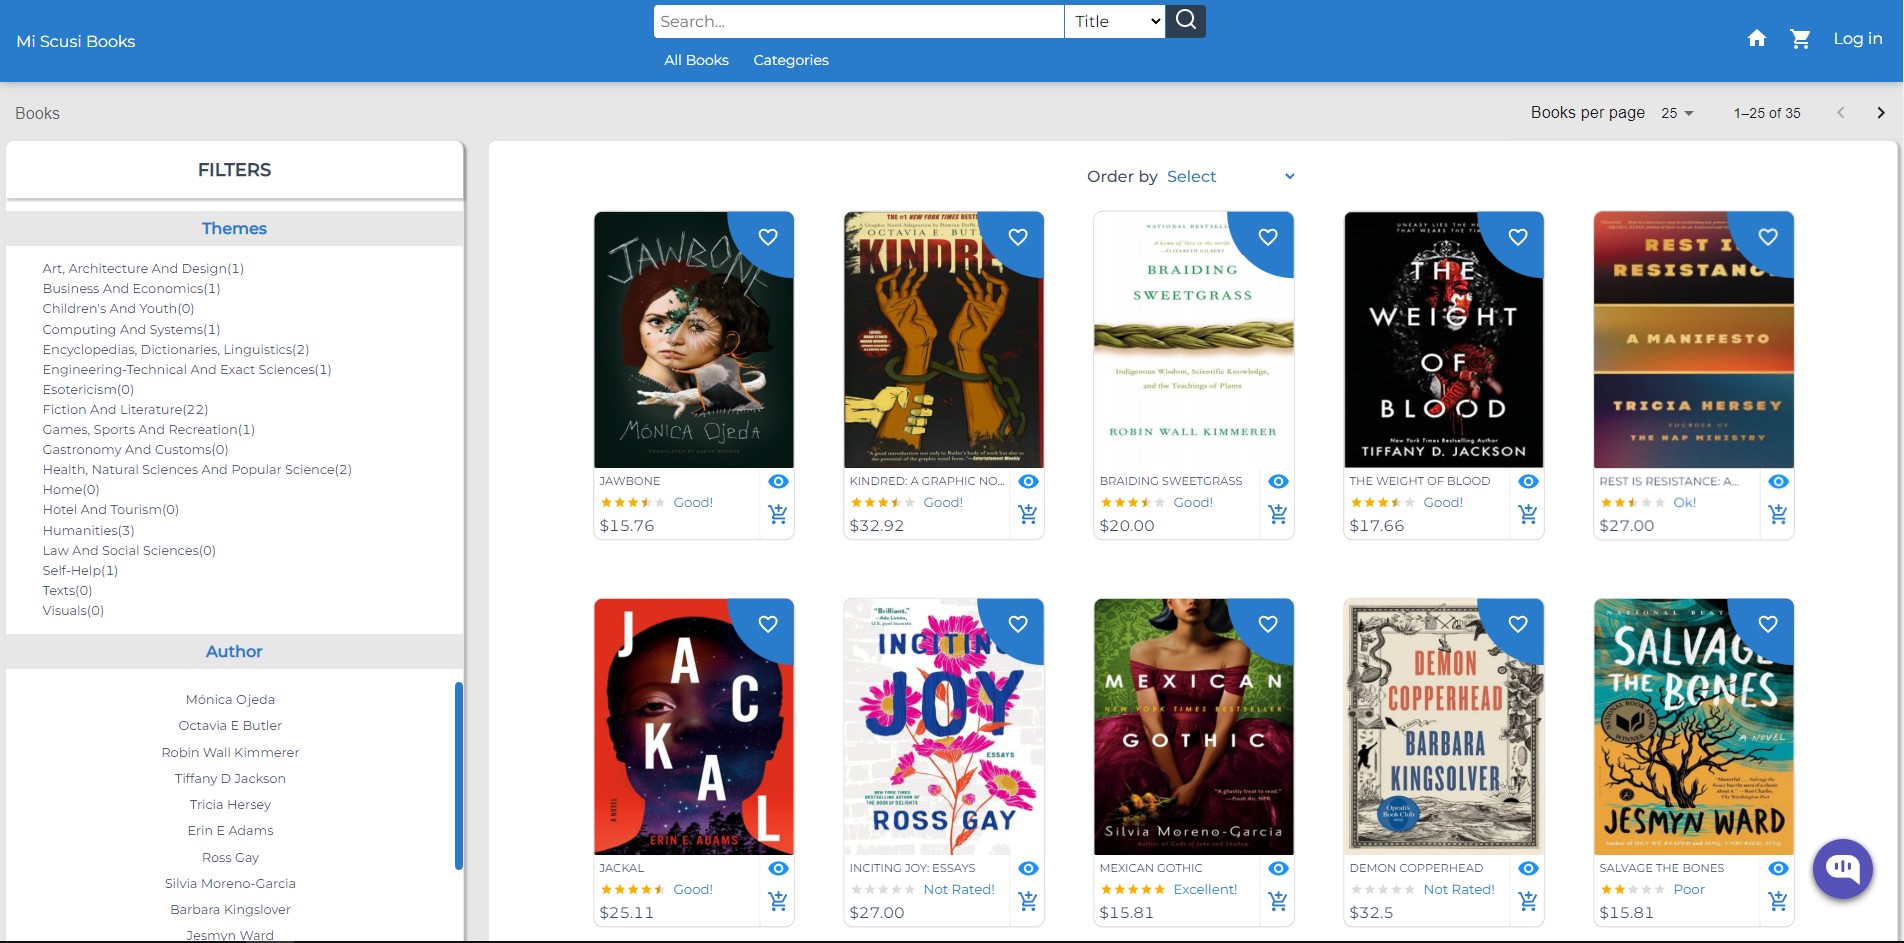Add Salvage the Bones to cart

coord(1778,901)
